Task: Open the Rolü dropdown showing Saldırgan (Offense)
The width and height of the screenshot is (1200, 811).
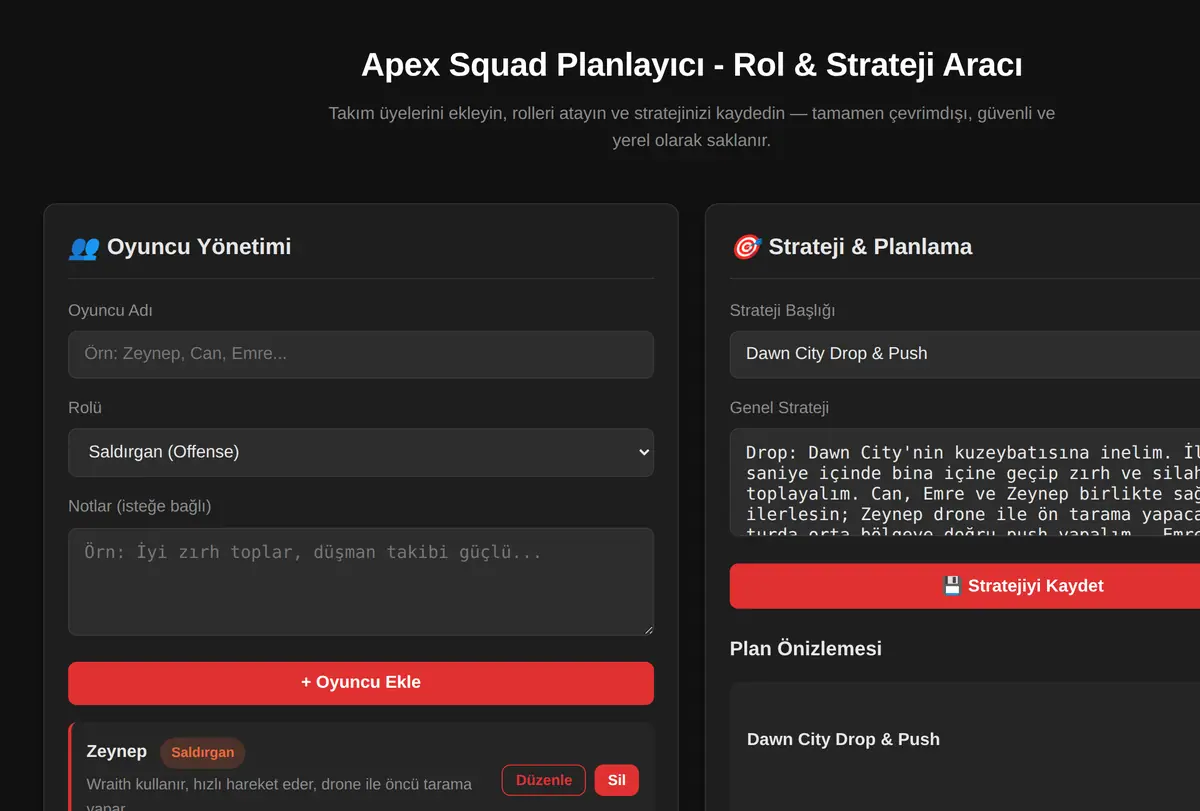Action: pos(361,452)
